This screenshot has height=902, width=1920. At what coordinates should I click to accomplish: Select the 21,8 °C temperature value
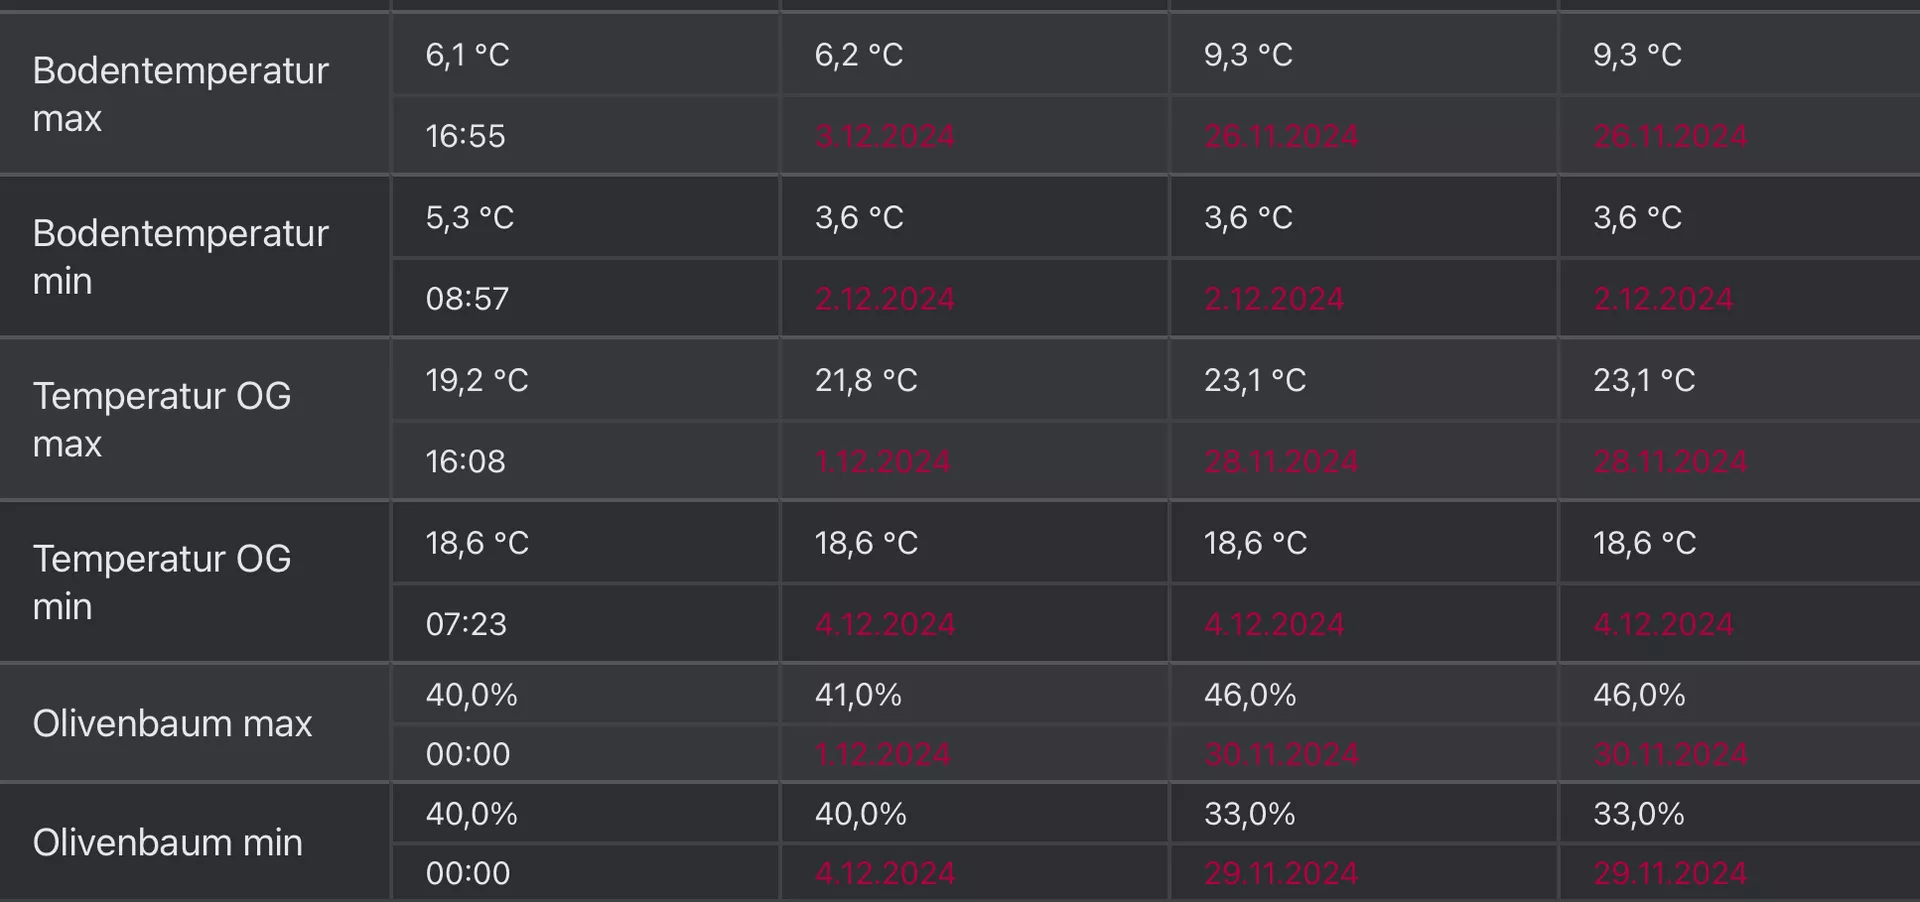point(866,381)
